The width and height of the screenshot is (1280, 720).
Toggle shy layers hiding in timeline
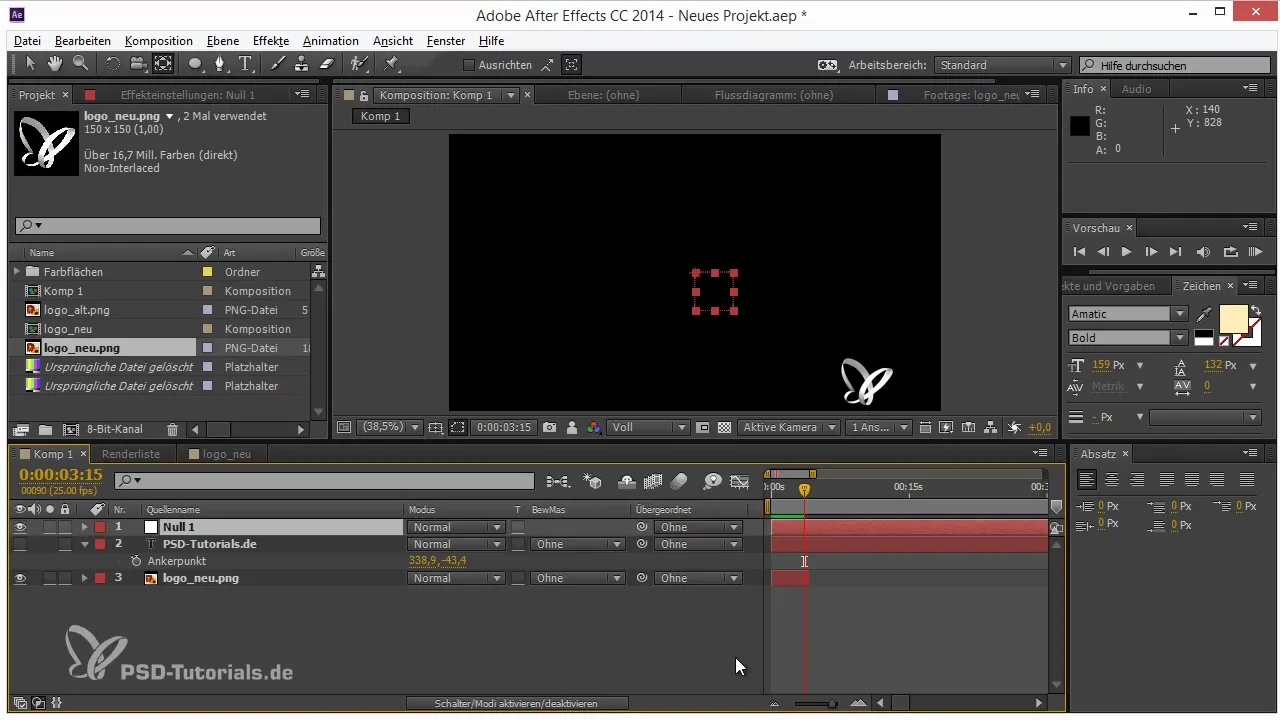click(627, 481)
